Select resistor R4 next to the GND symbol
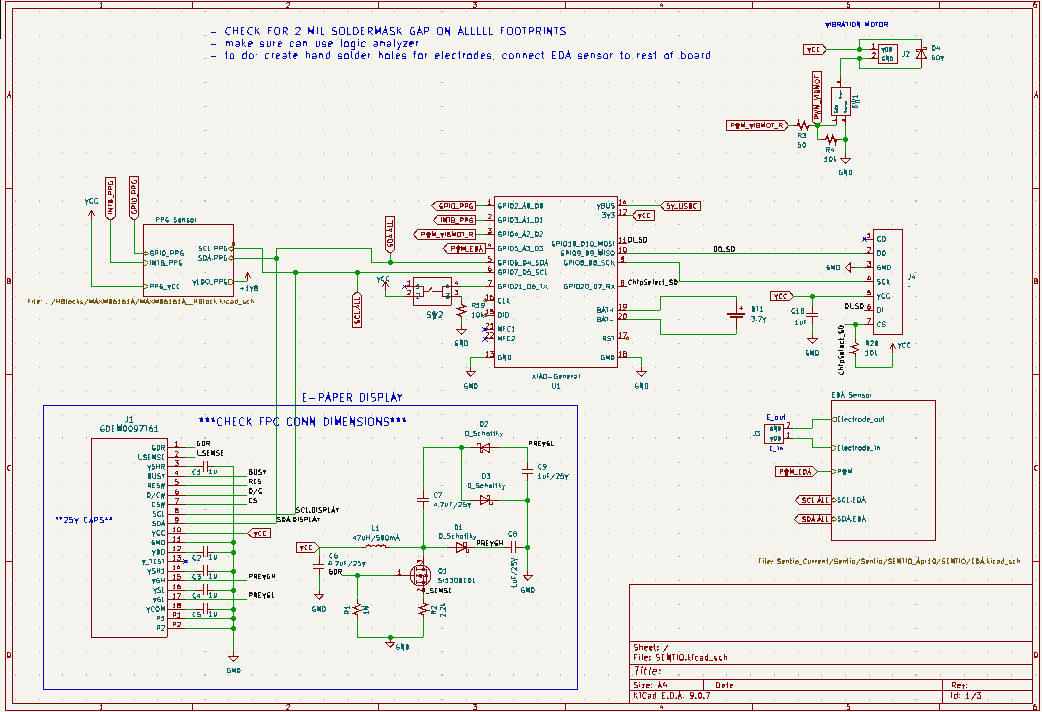 (830, 139)
